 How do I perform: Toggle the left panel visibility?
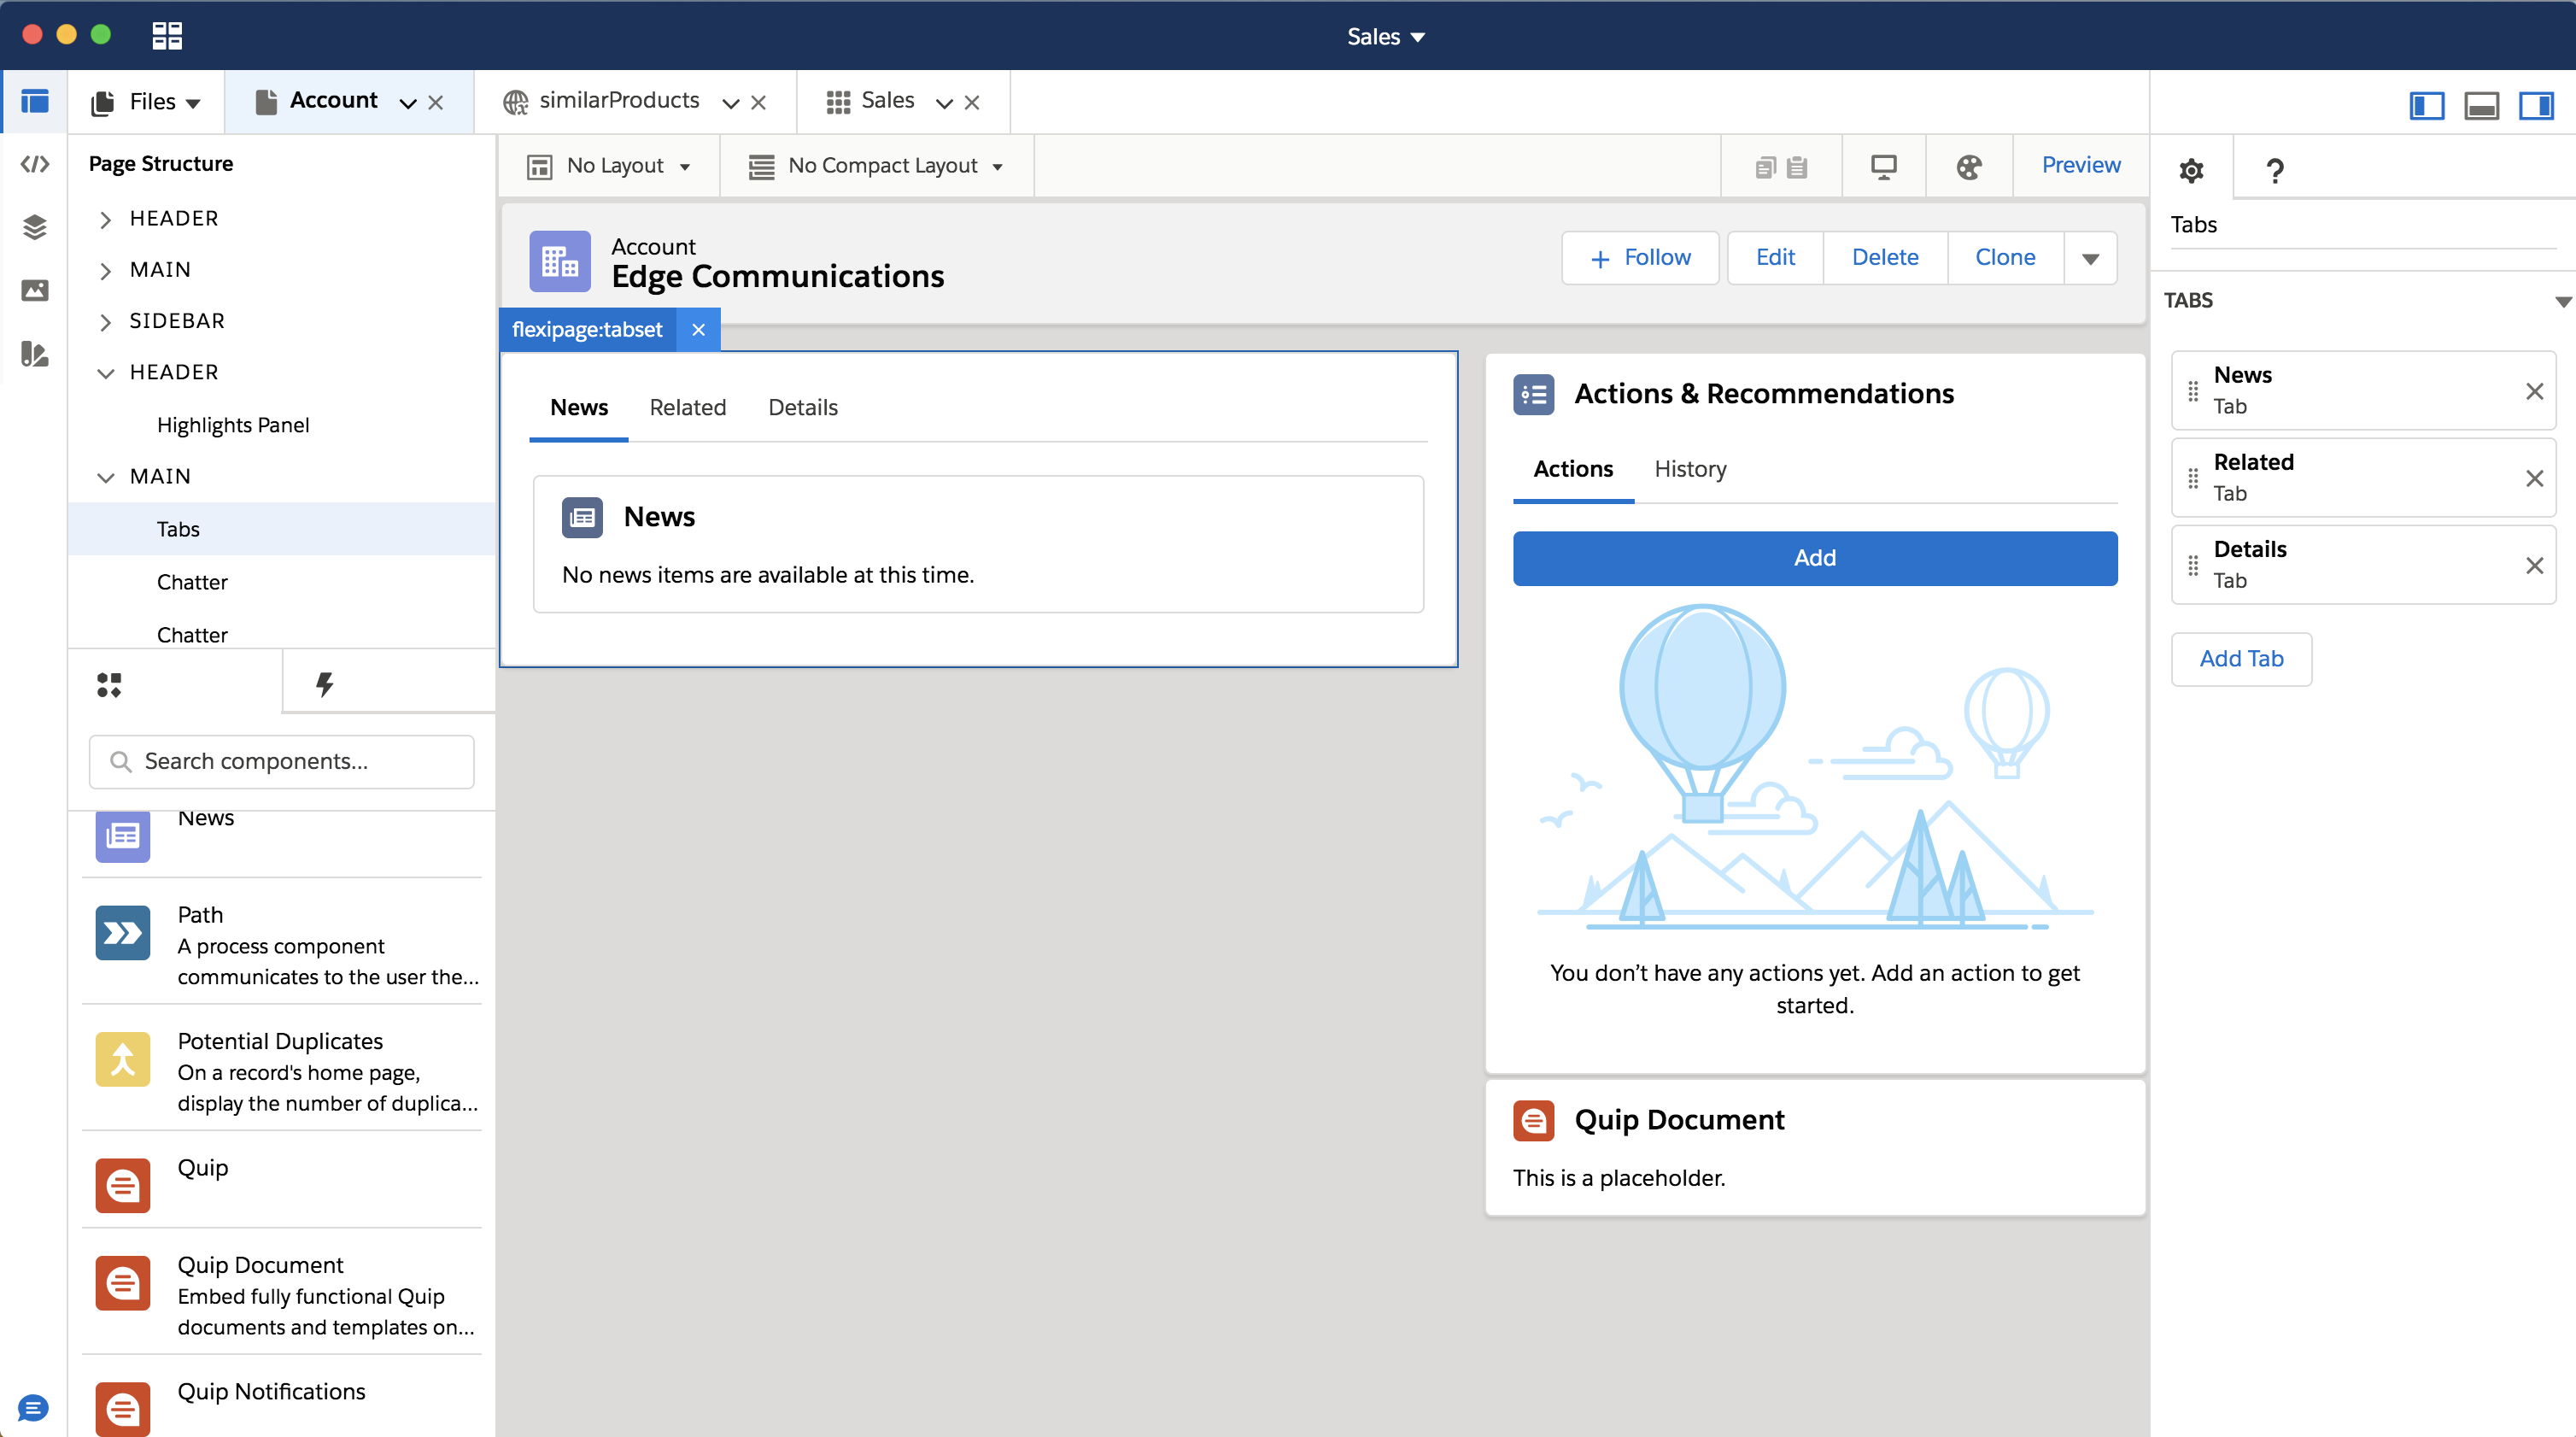pos(2427,105)
